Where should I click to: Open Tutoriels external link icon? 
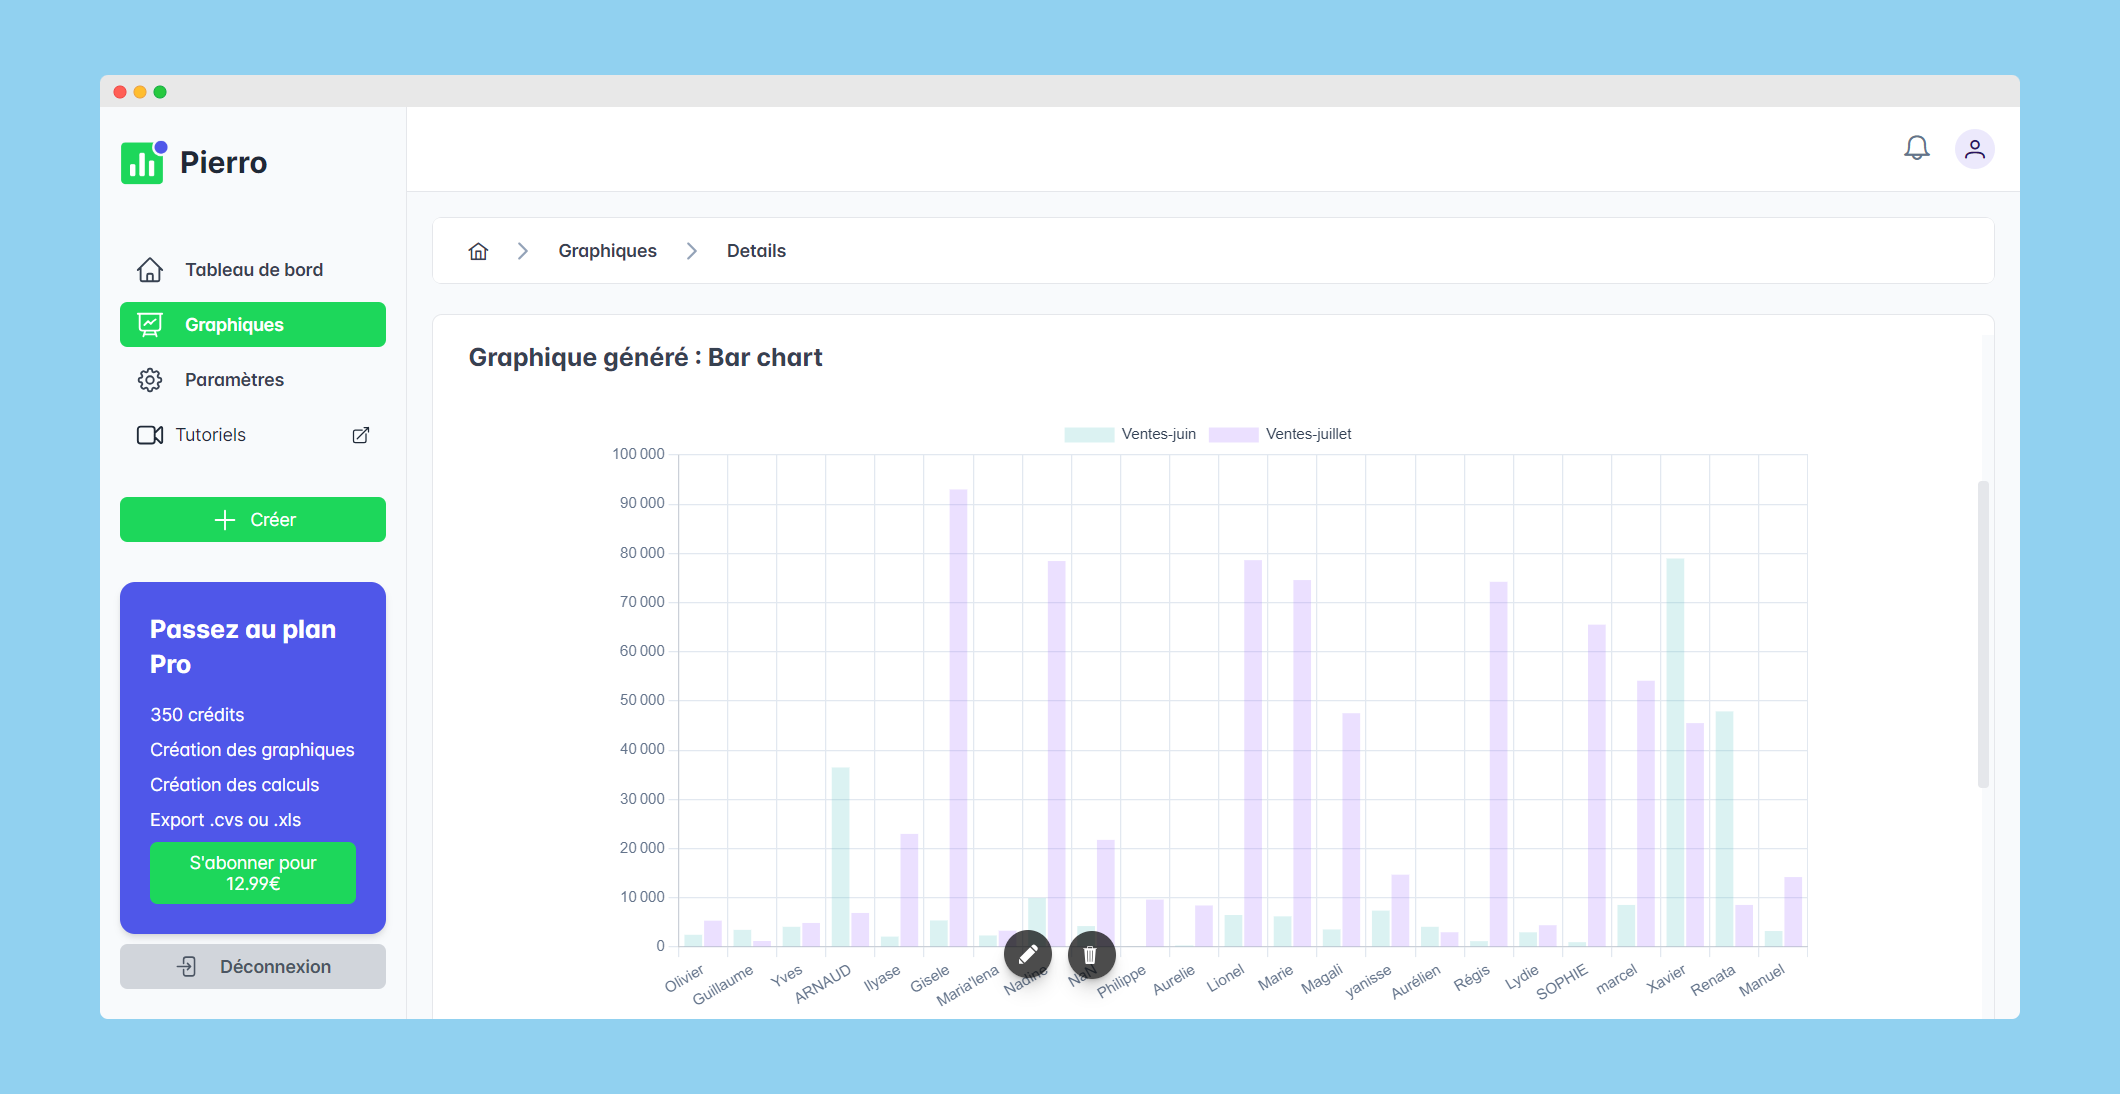tap(361, 435)
